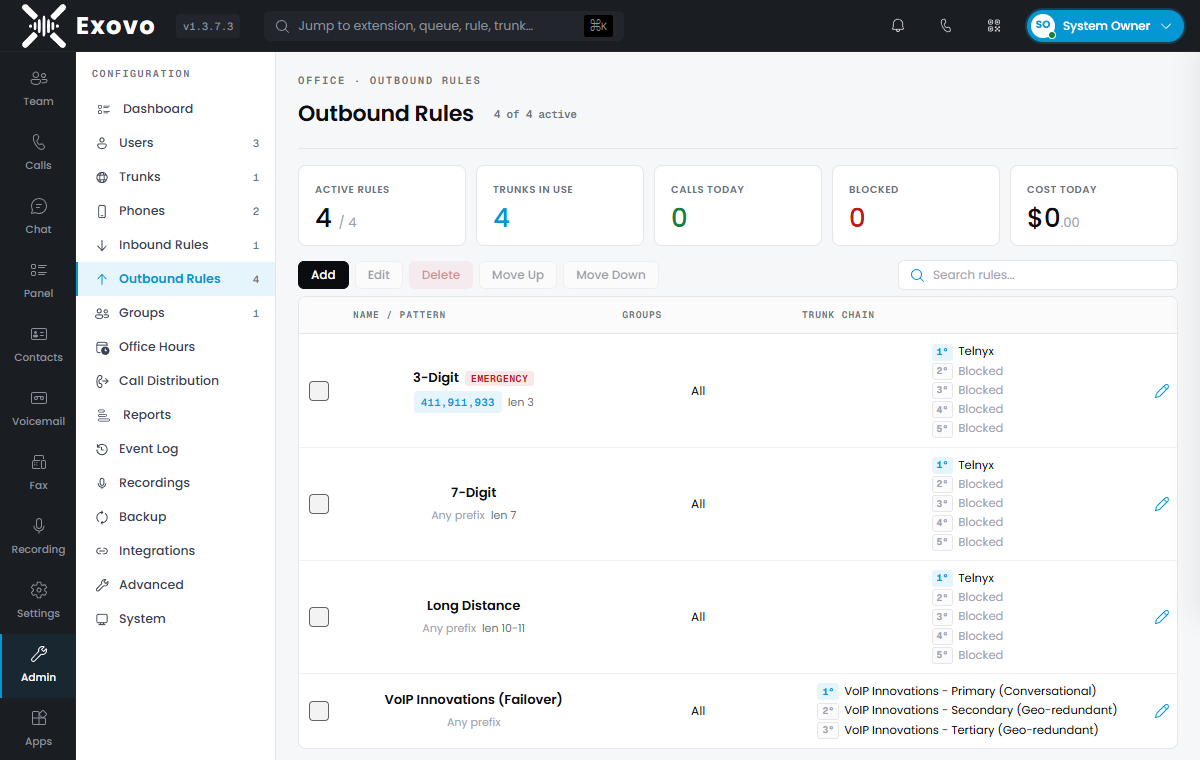This screenshot has height=760, width=1200.
Task: Open the Team section in left rail
Action: (x=38, y=88)
